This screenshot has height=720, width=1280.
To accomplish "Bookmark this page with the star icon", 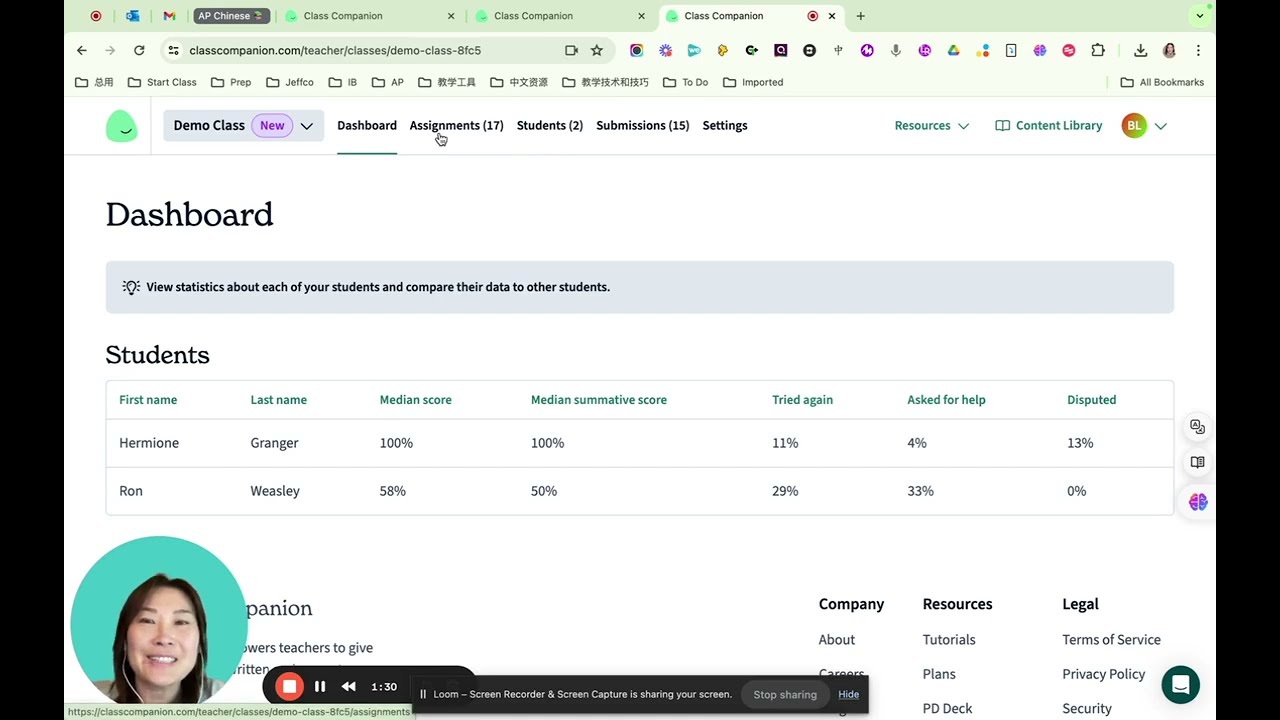I will 597,50.
